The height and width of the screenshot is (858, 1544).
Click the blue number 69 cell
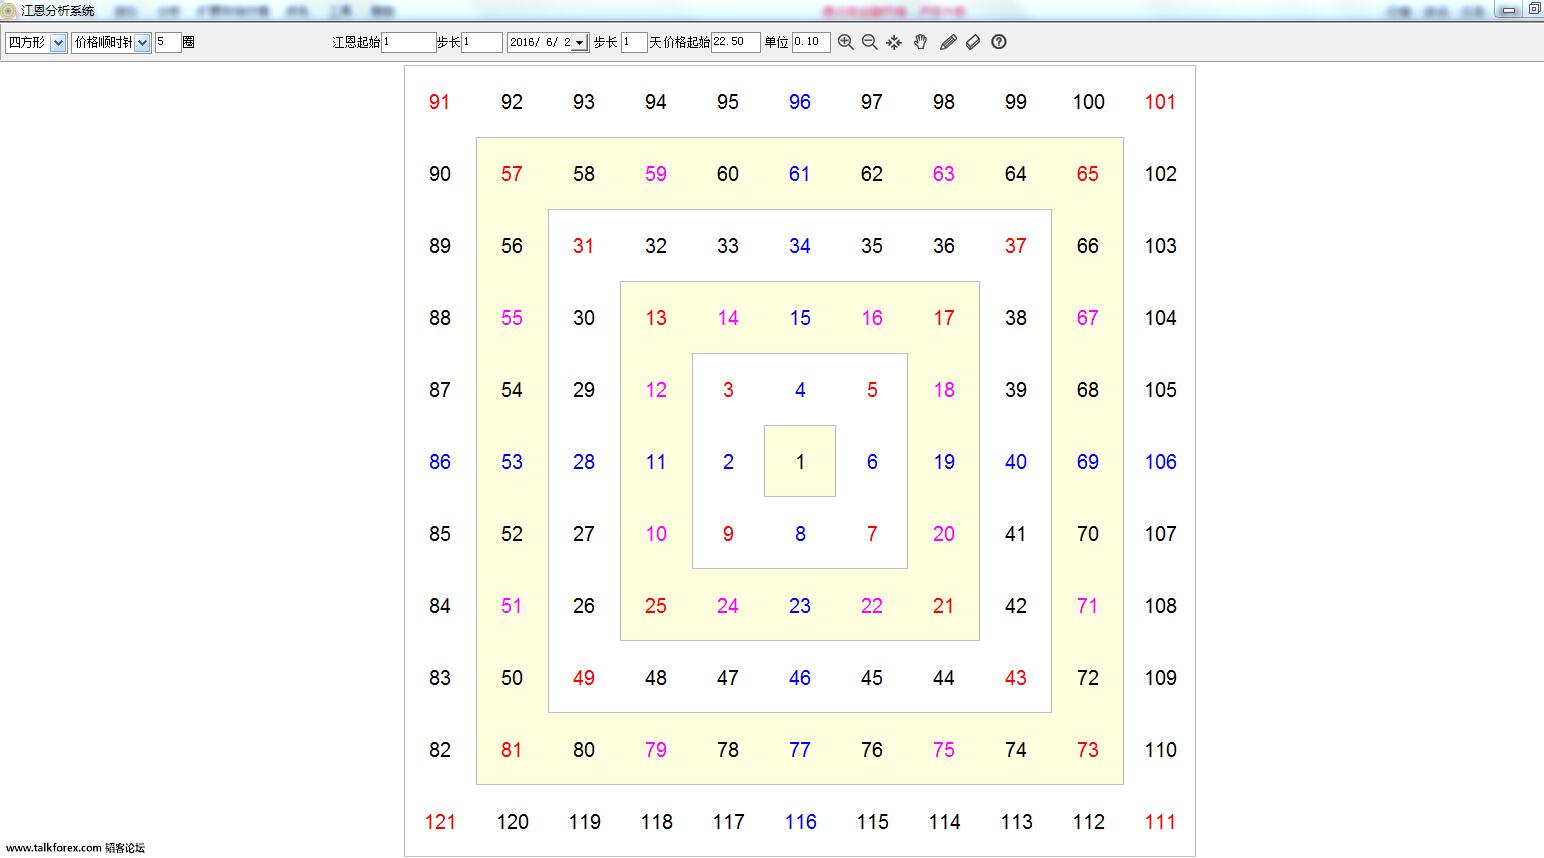click(x=1088, y=462)
